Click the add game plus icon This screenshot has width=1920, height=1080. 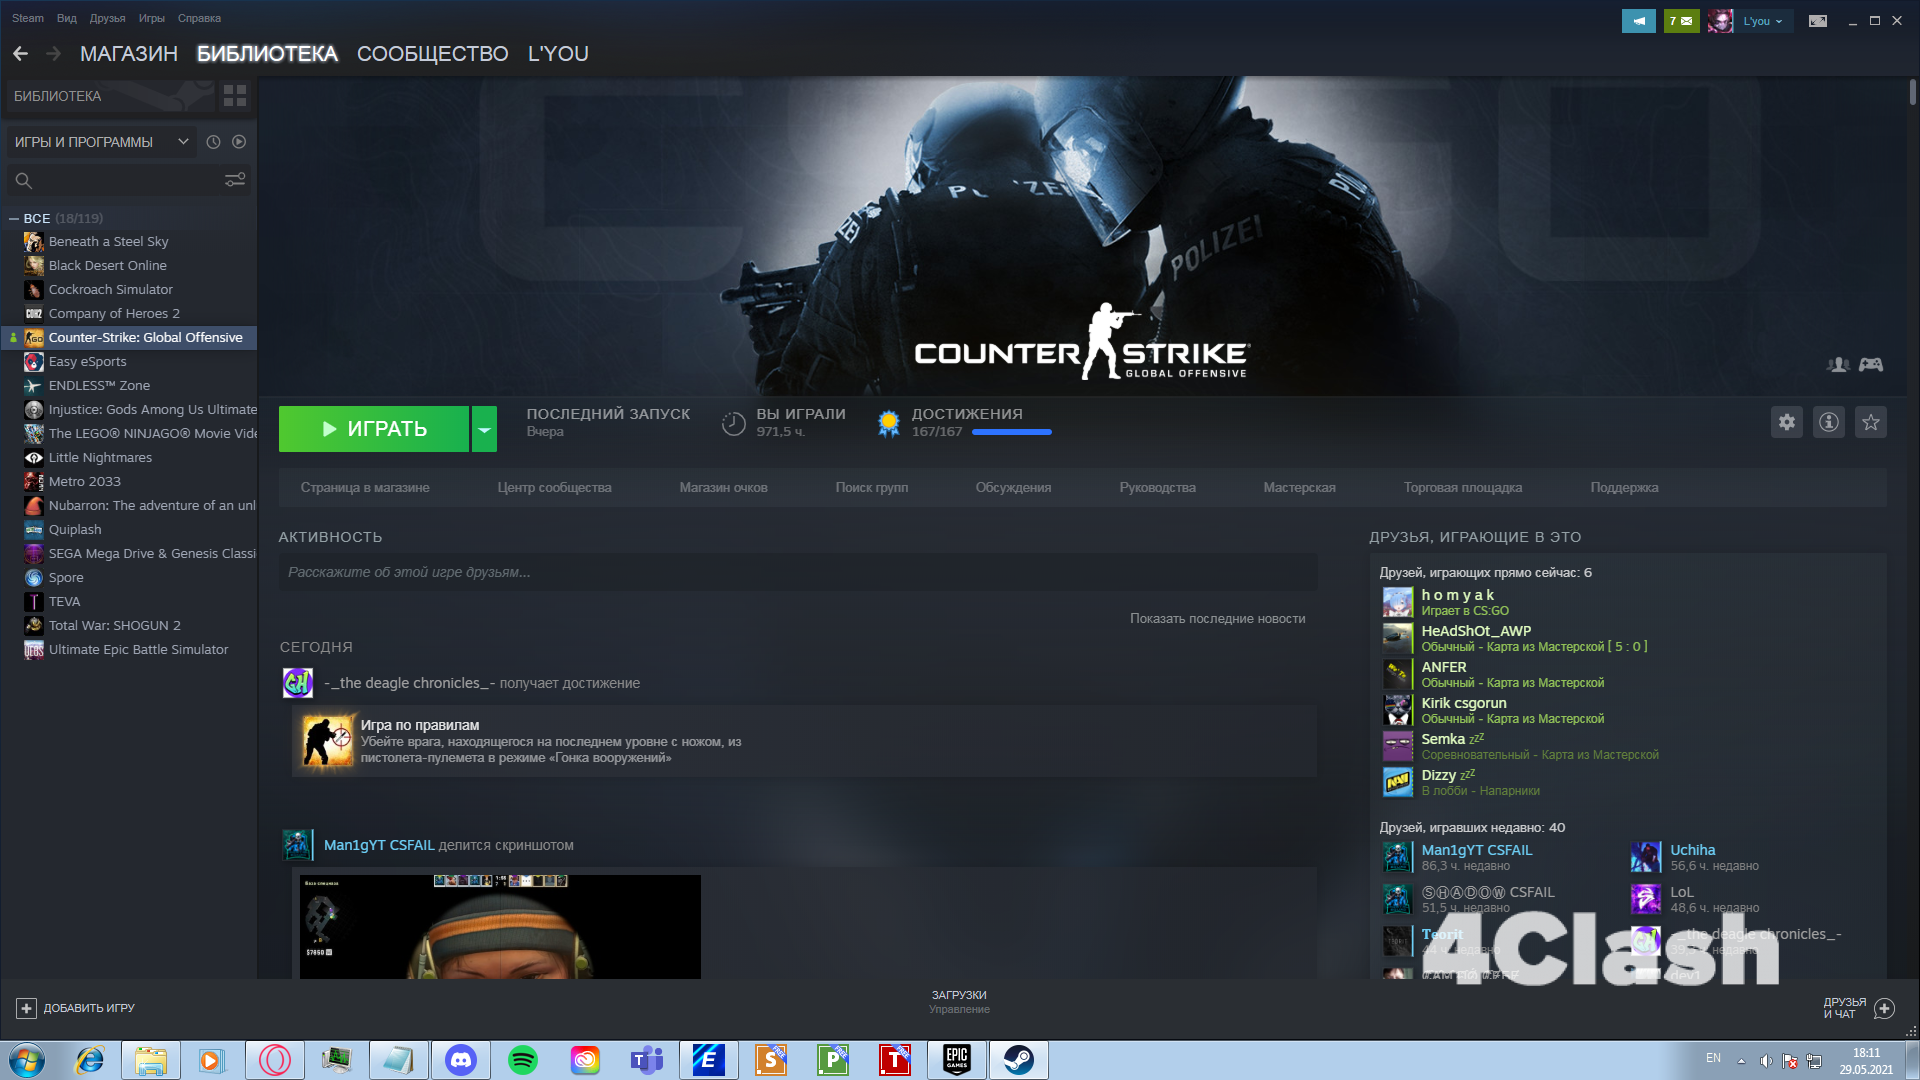(27, 1008)
